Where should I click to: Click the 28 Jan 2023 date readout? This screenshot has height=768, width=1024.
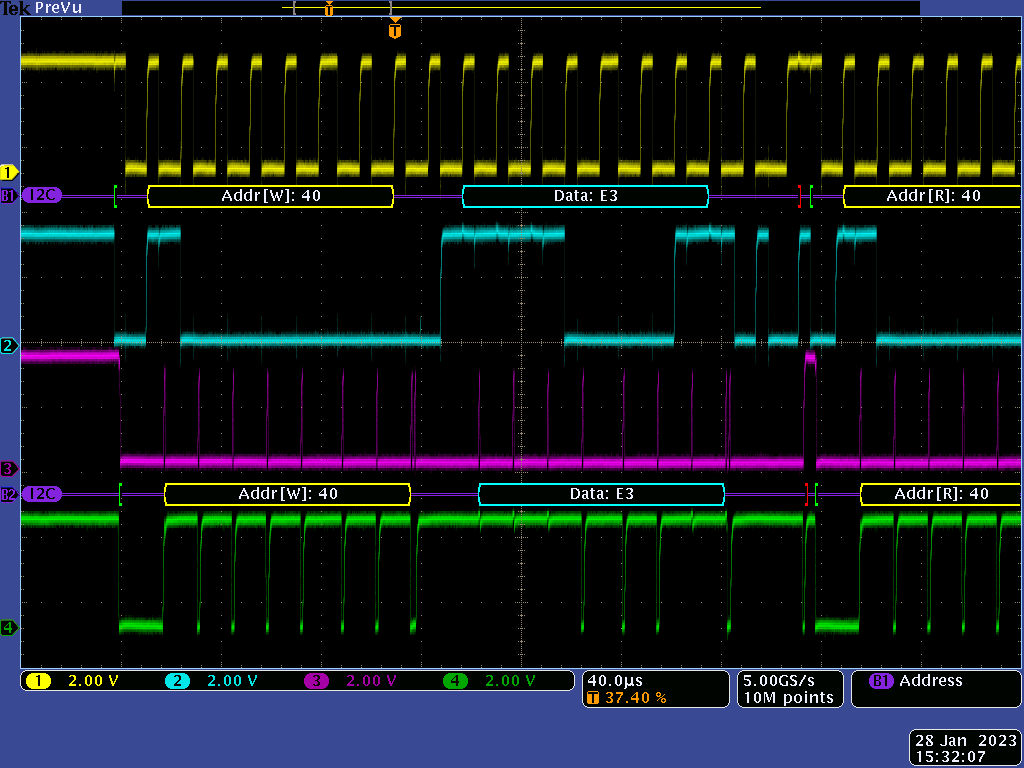[x=966, y=741]
